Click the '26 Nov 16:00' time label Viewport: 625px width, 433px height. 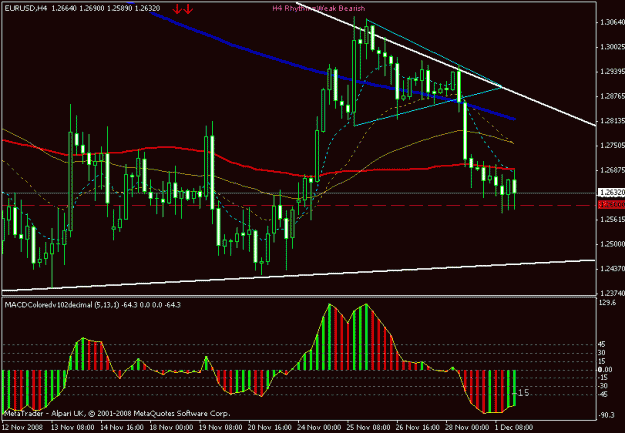418,427
